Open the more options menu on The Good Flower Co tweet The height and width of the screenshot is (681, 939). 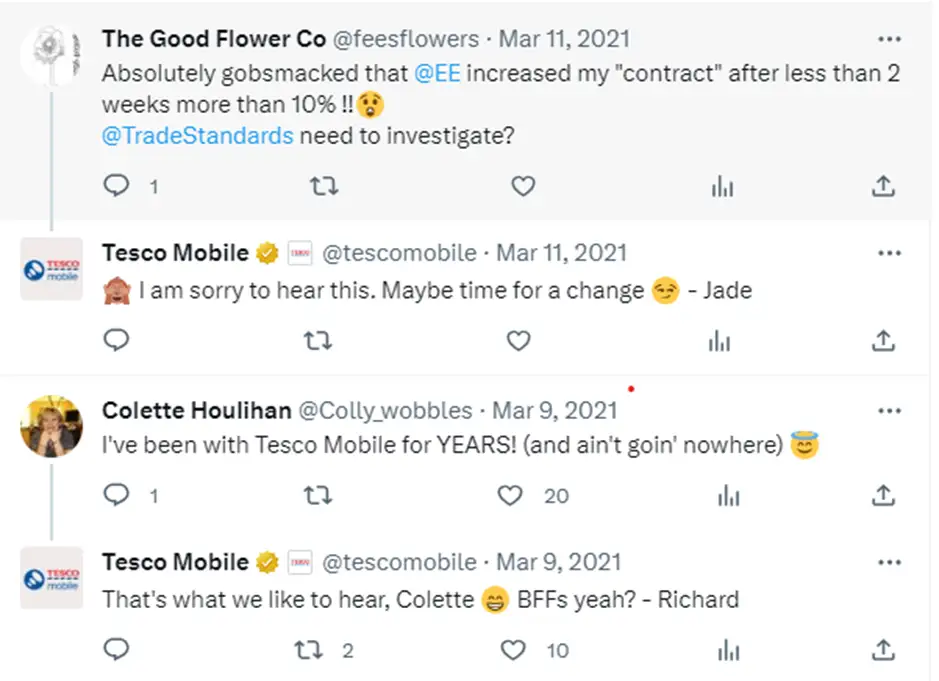click(889, 38)
